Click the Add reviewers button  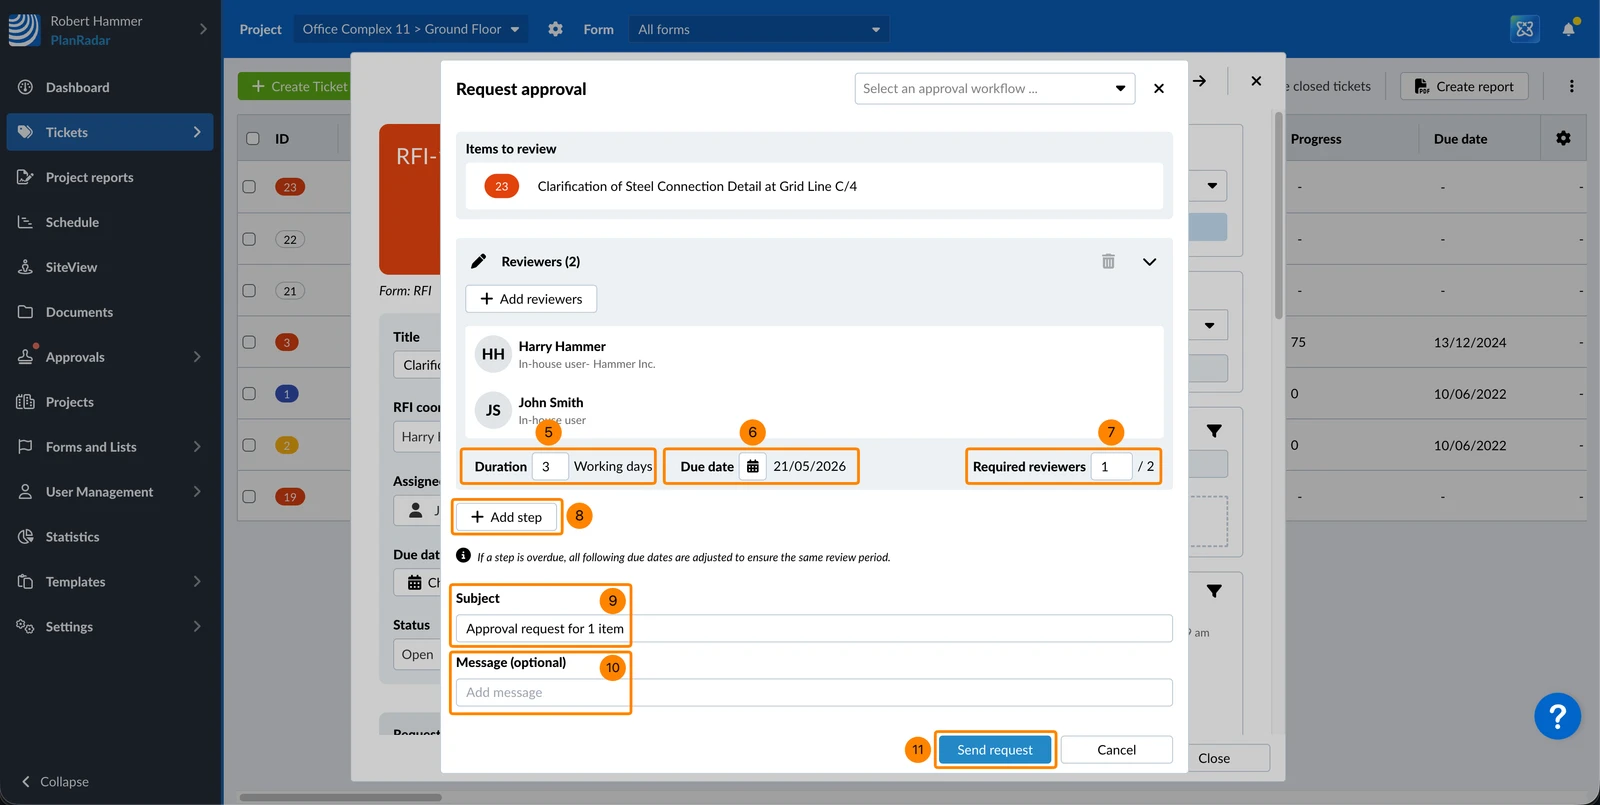(531, 299)
